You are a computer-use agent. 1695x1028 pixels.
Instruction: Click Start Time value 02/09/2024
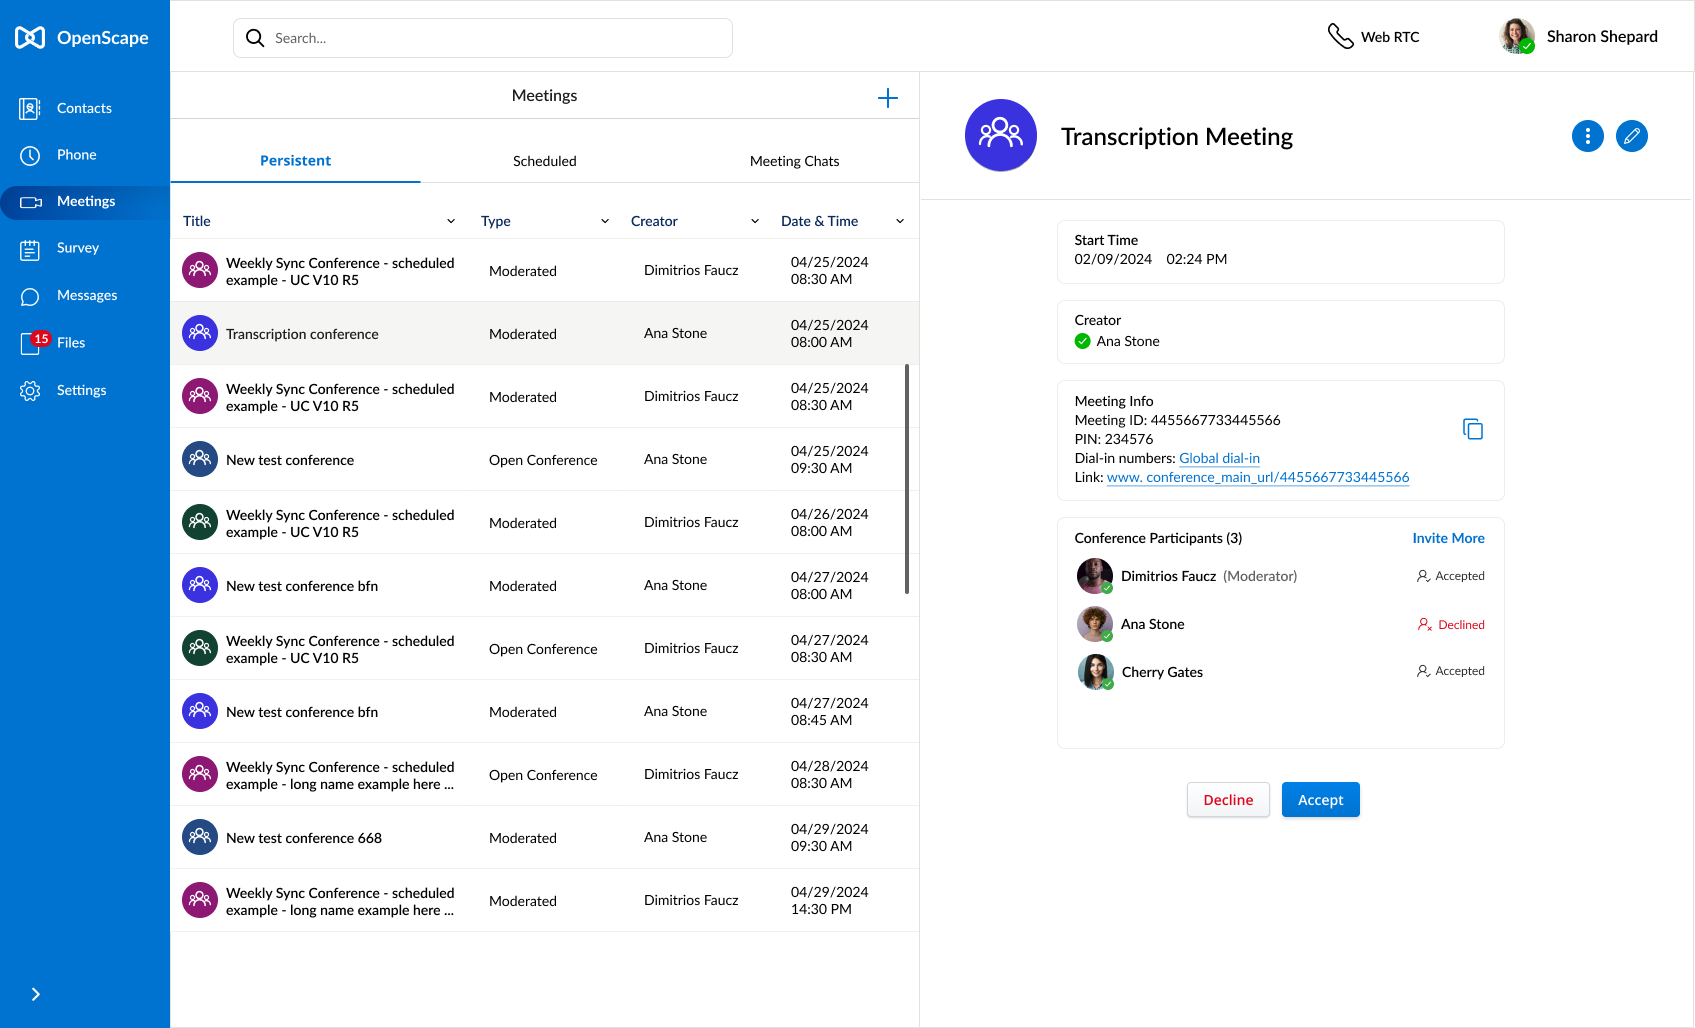click(1113, 259)
